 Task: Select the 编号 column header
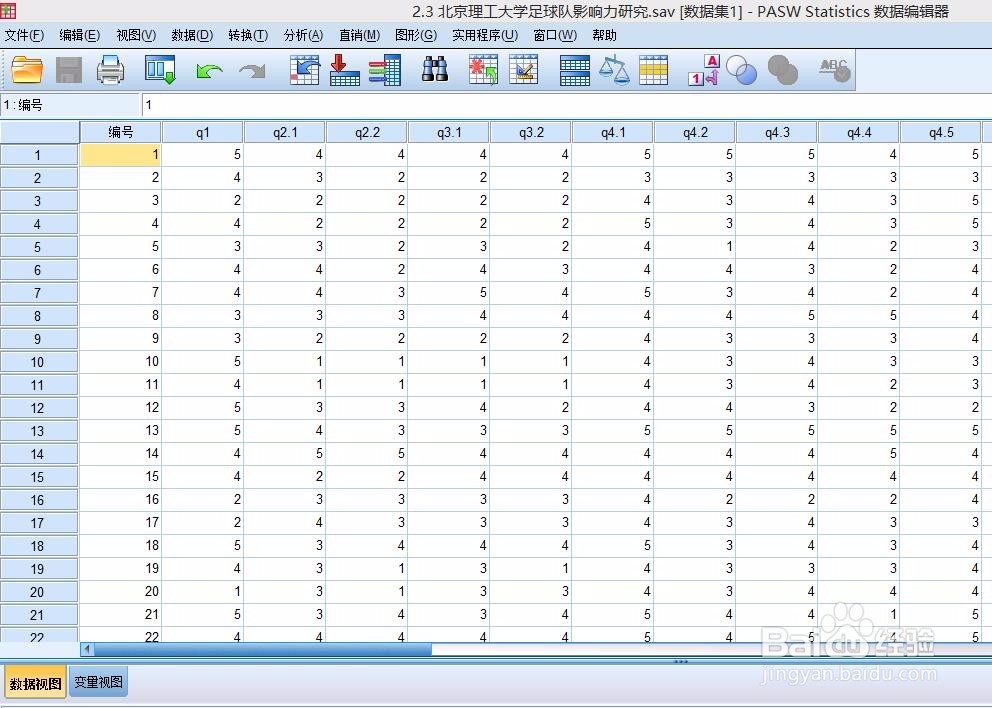coord(120,132)
